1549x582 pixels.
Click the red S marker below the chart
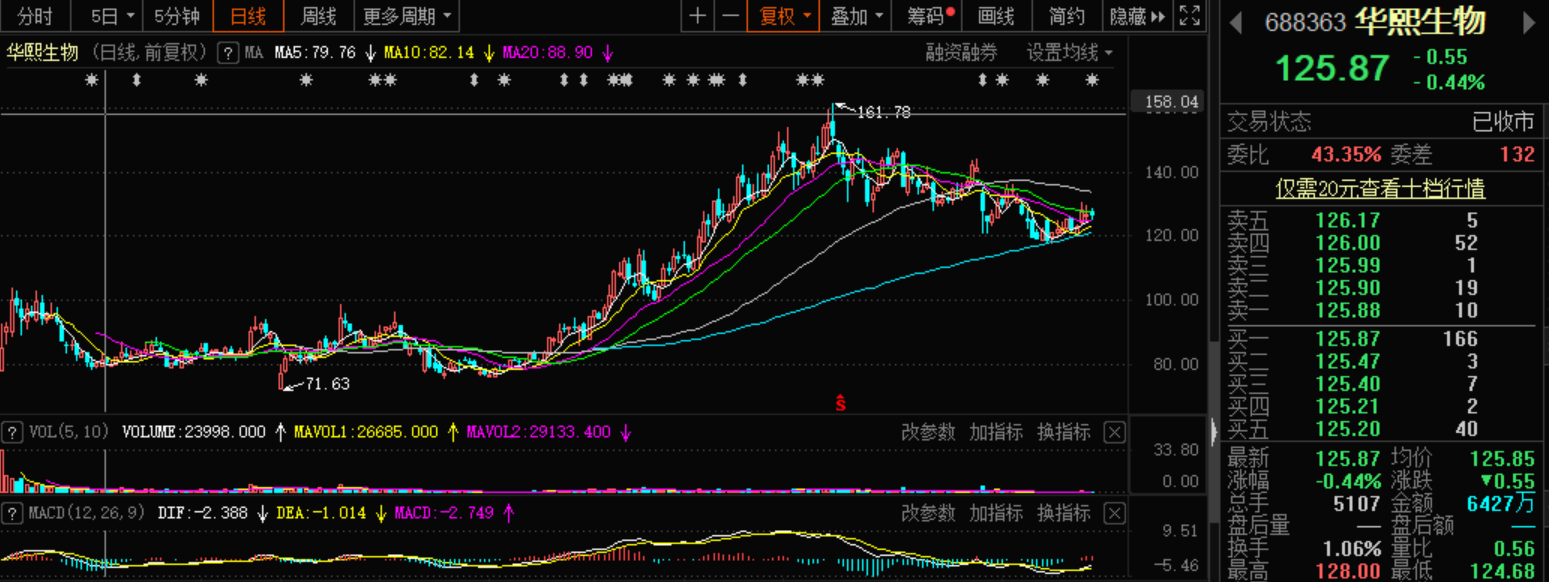[841, 403]
